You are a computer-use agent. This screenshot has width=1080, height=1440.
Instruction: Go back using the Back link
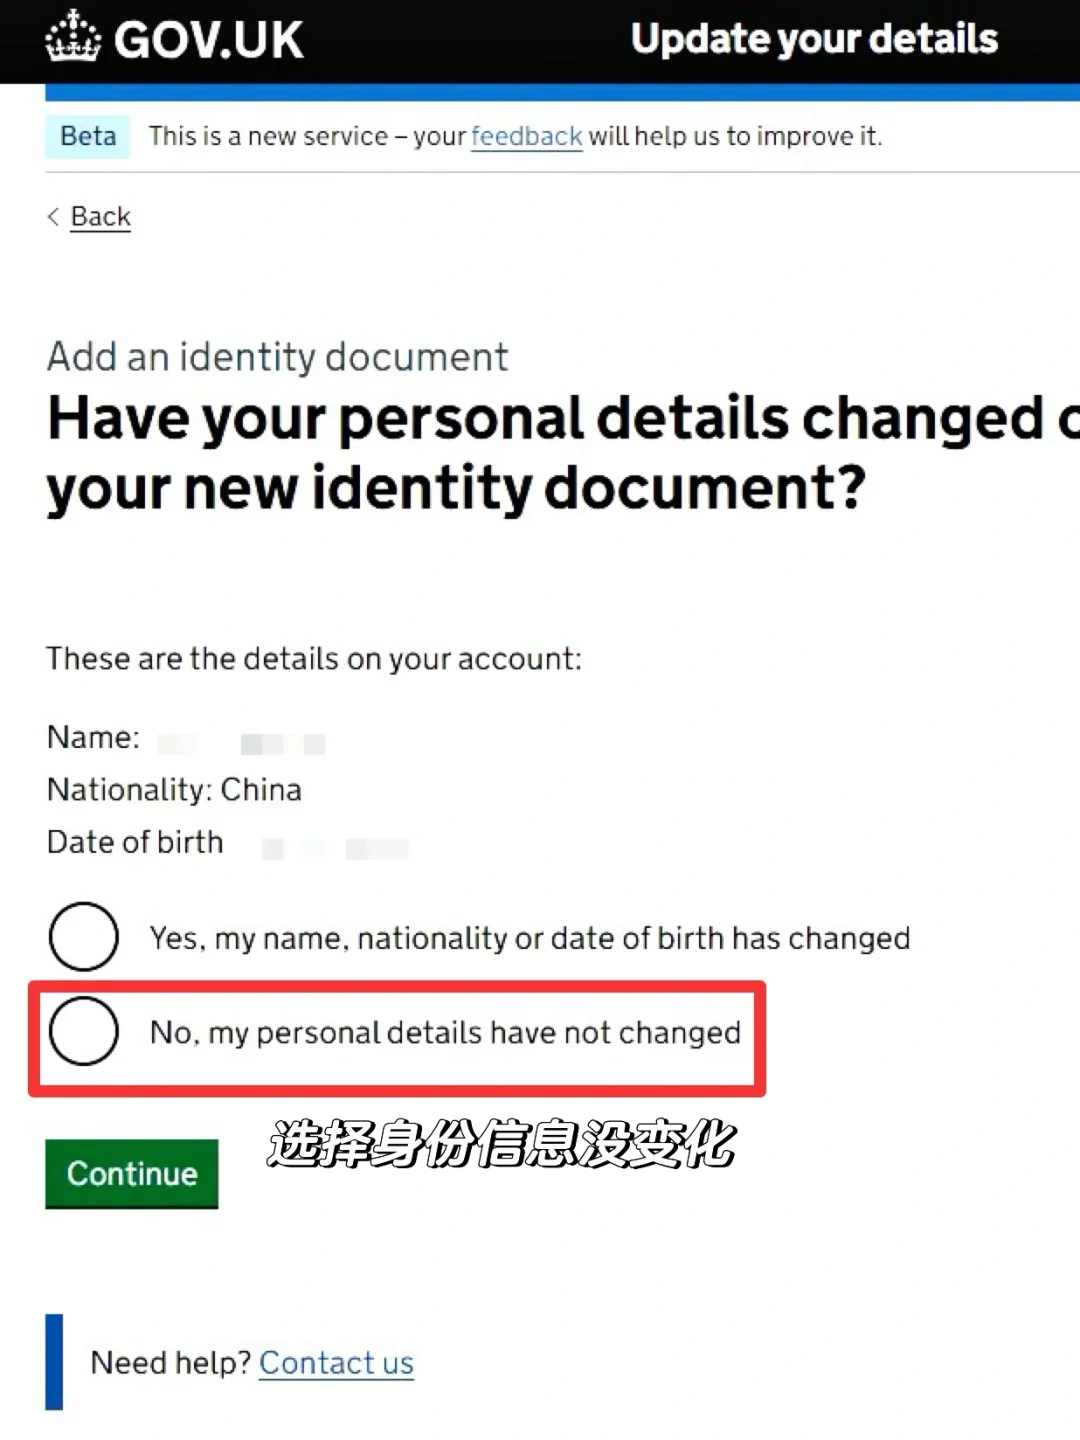[x=100, y=217]
